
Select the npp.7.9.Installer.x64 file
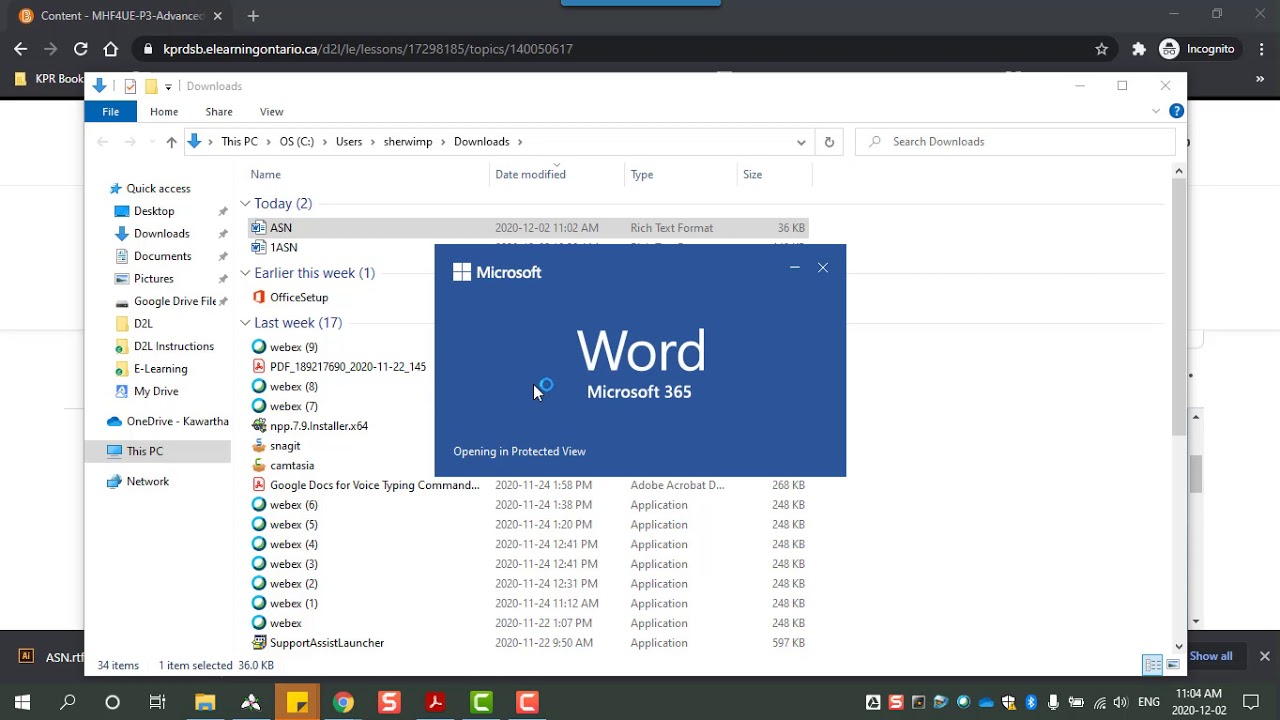point(318,426)
